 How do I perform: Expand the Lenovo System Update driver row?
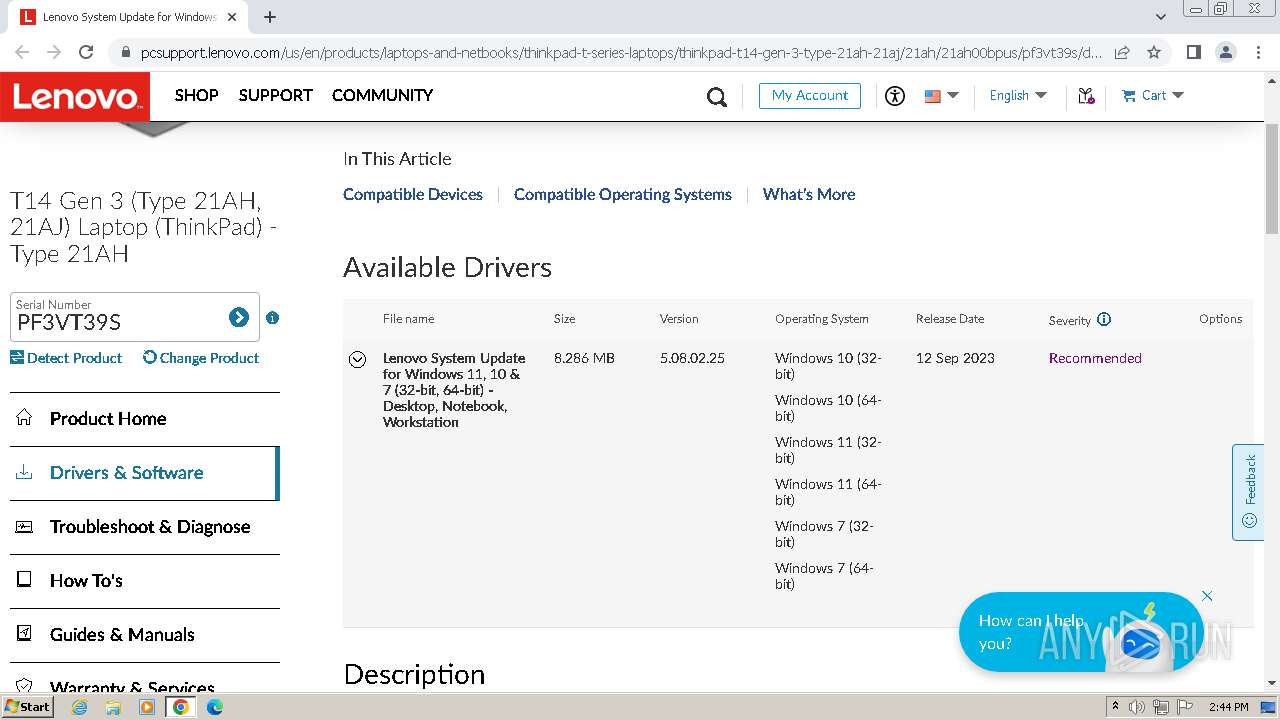357,359
